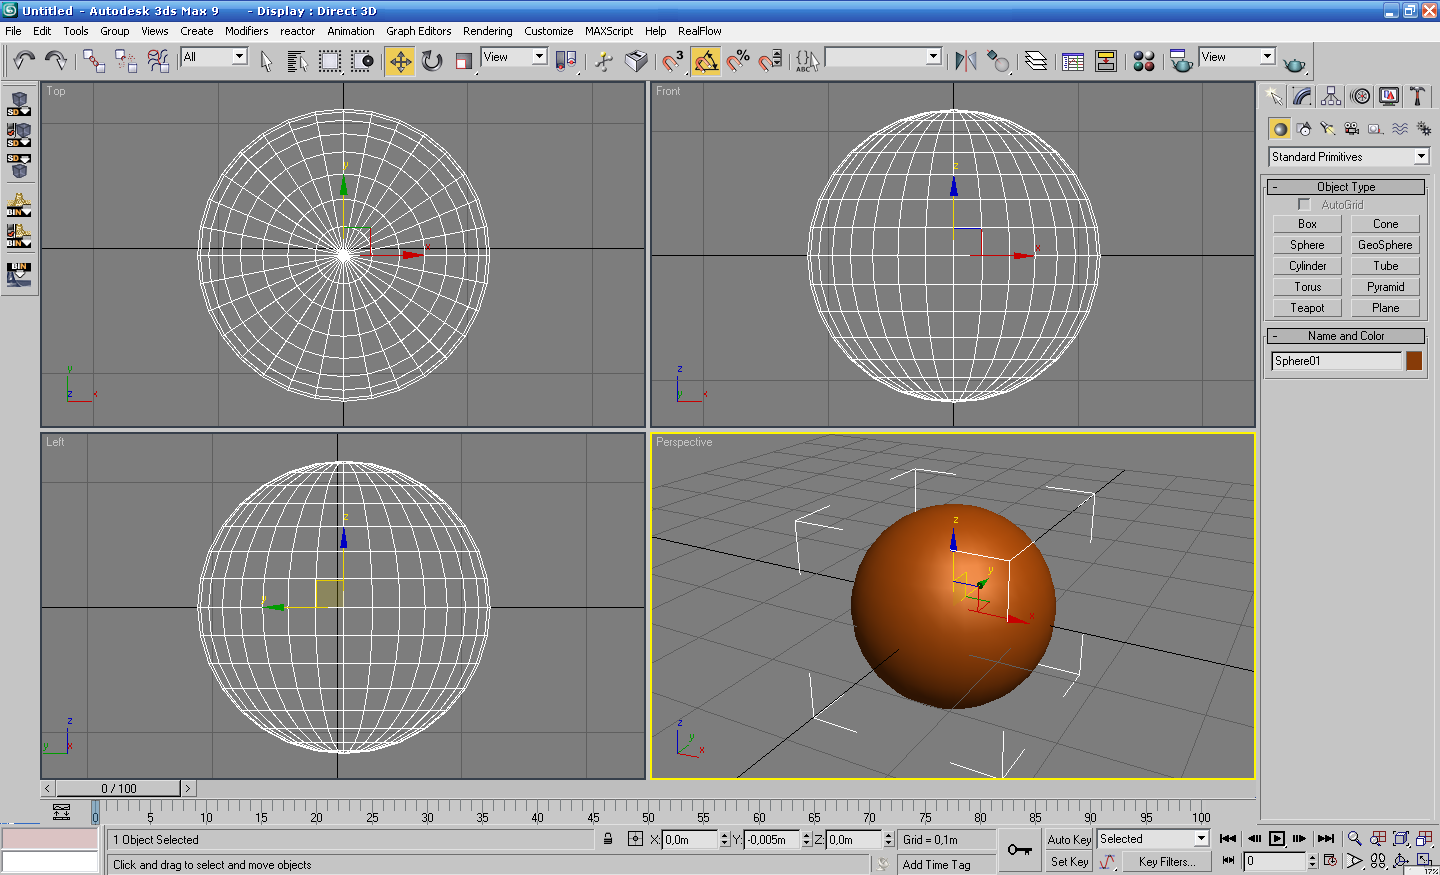Click the Zoom viewport tool
1440x875 pixels.
1354,839
